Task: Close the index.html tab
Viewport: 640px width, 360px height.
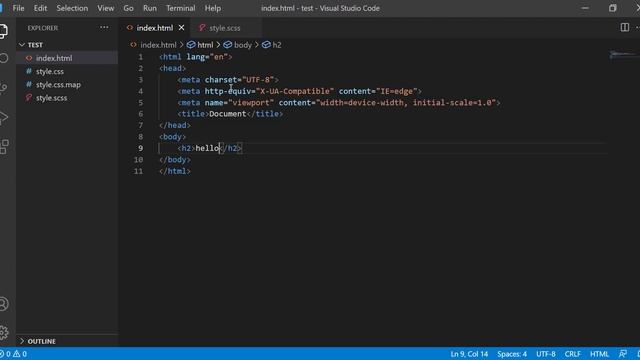Action: [x=181, y=28]
